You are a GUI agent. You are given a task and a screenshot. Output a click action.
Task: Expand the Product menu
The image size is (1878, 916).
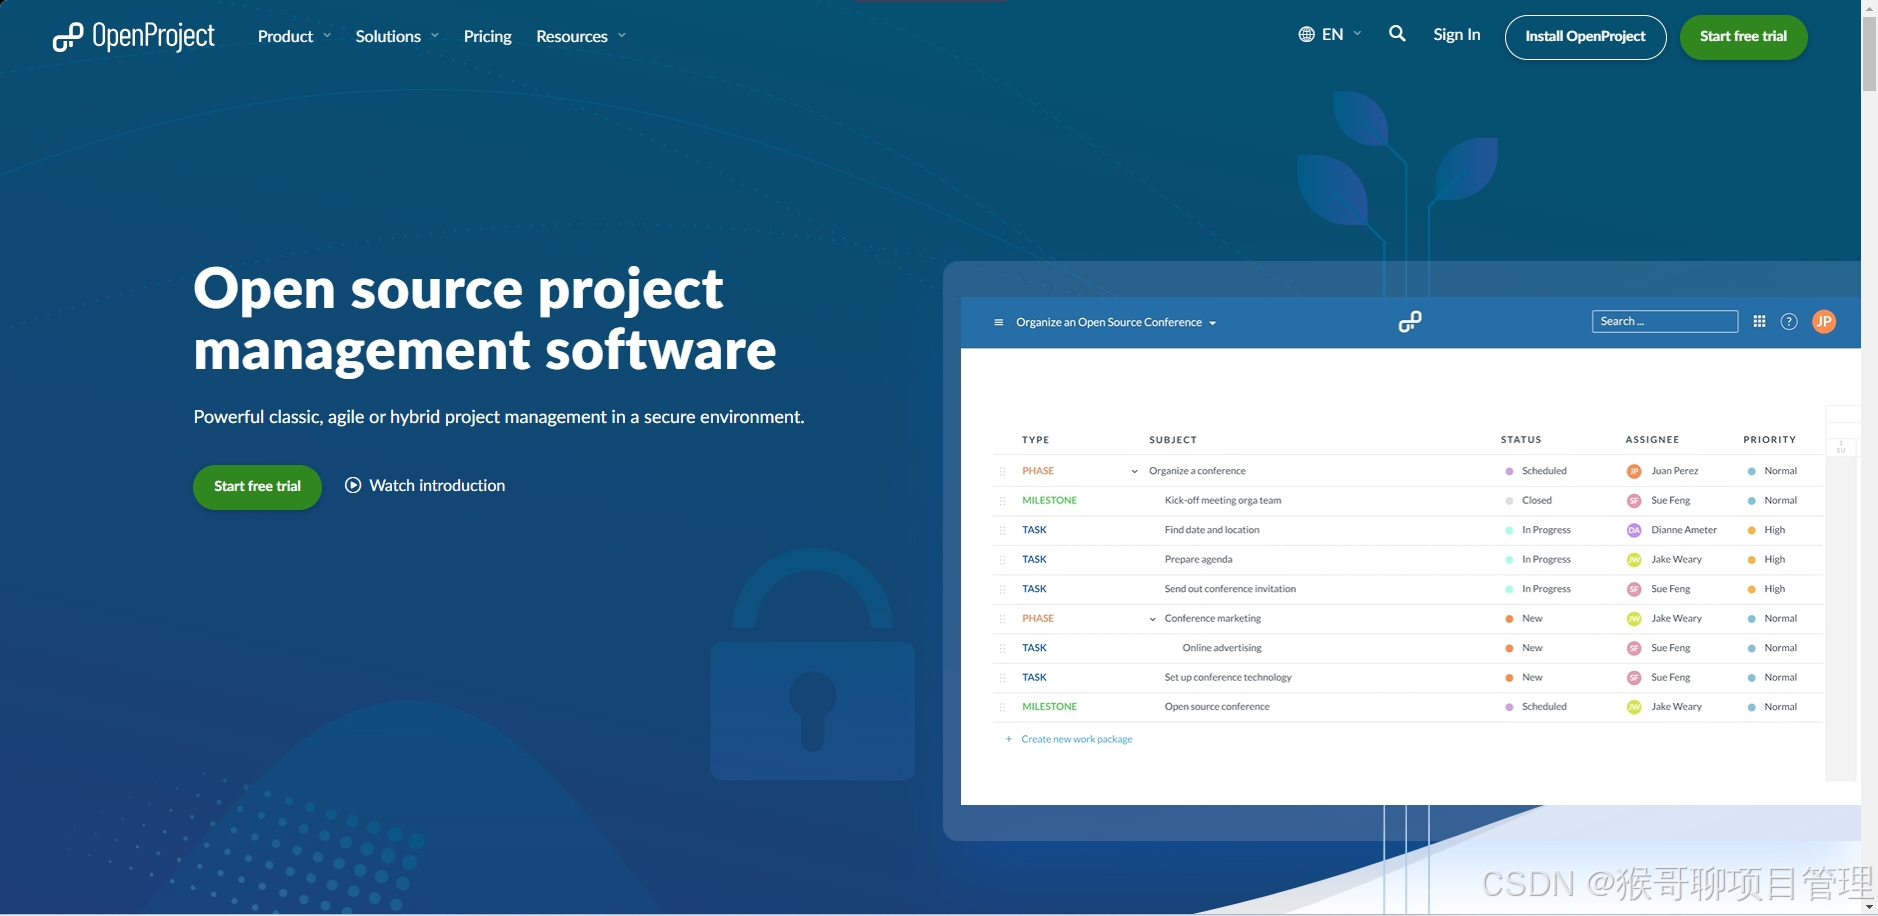tap(294, 36)
